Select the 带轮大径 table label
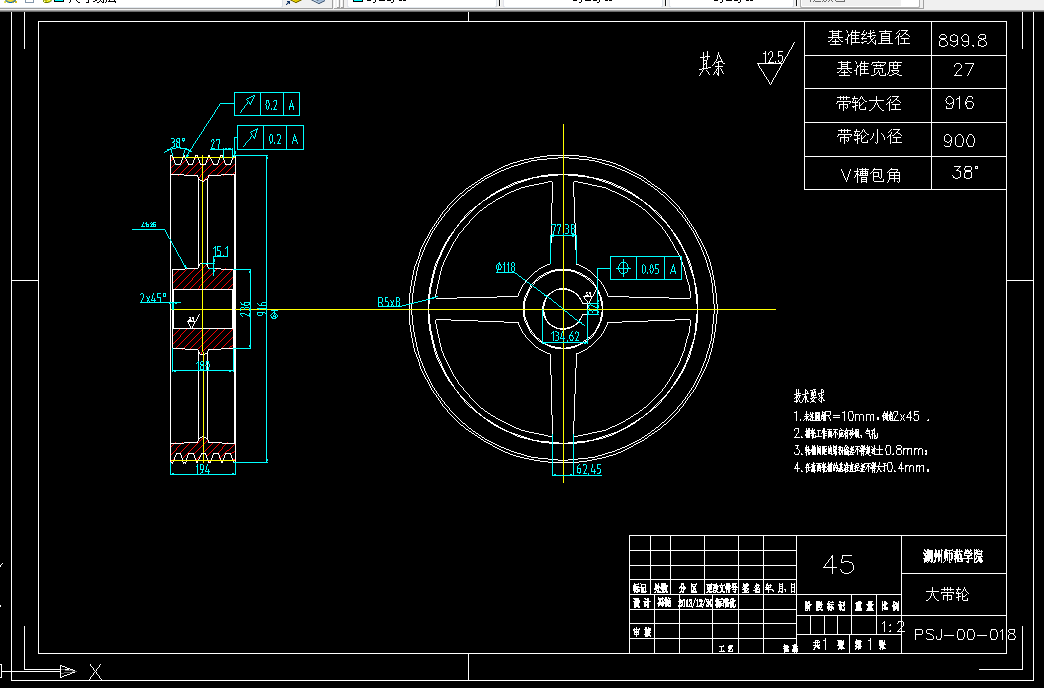Screen dimensions: 1044x688 [x=869, y=103]
